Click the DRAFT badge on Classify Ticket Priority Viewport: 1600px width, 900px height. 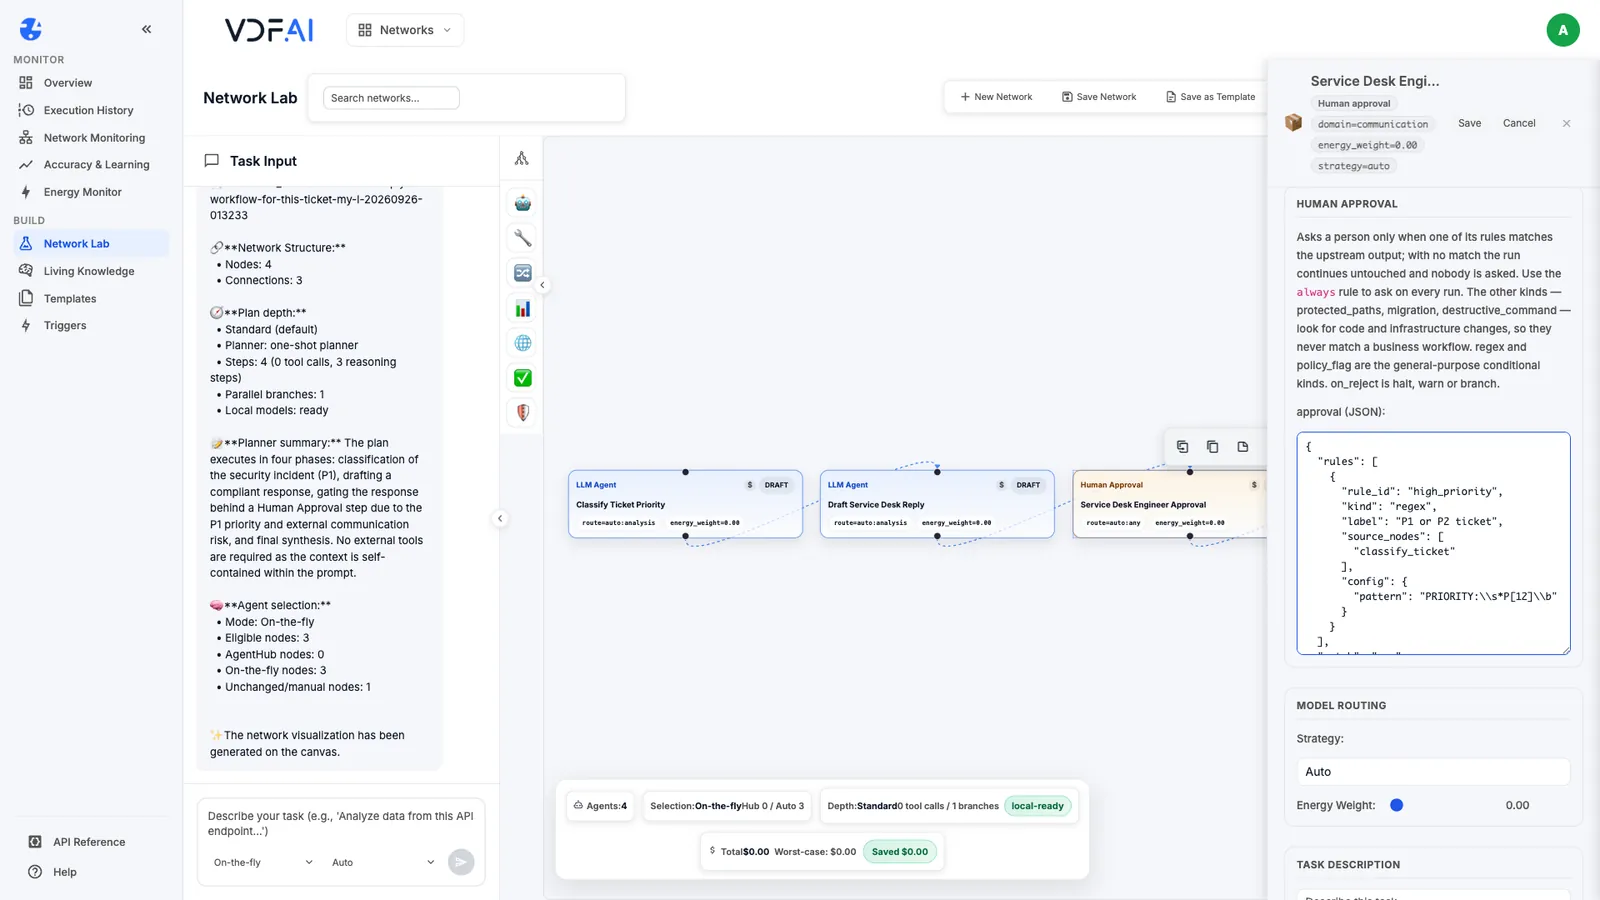pos(776,485)
